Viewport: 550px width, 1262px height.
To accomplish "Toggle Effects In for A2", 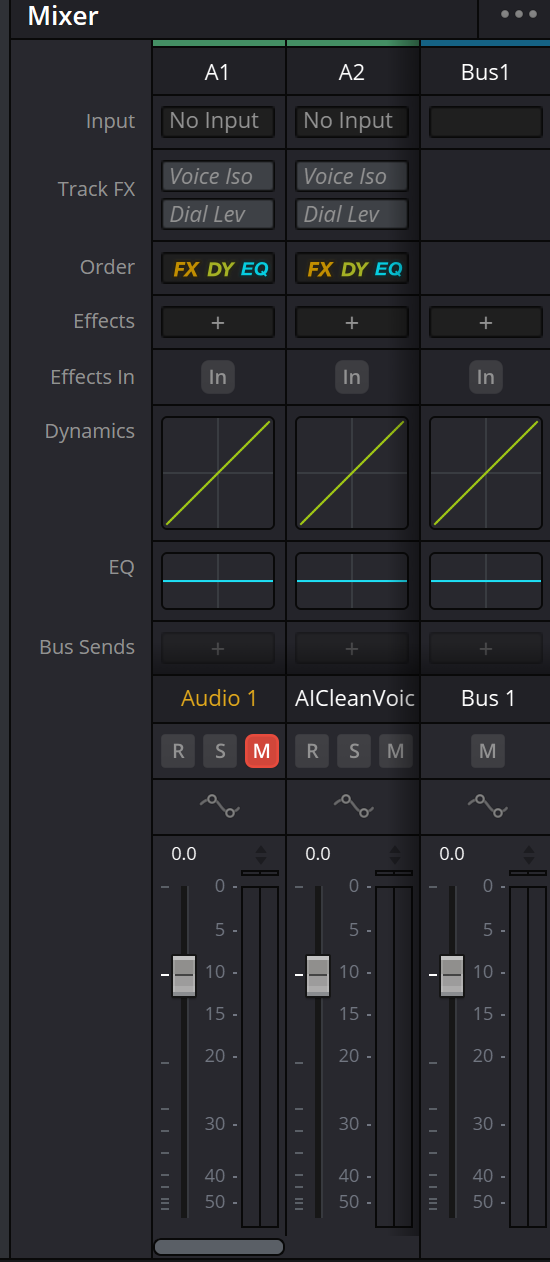I will tap(352, 377).
